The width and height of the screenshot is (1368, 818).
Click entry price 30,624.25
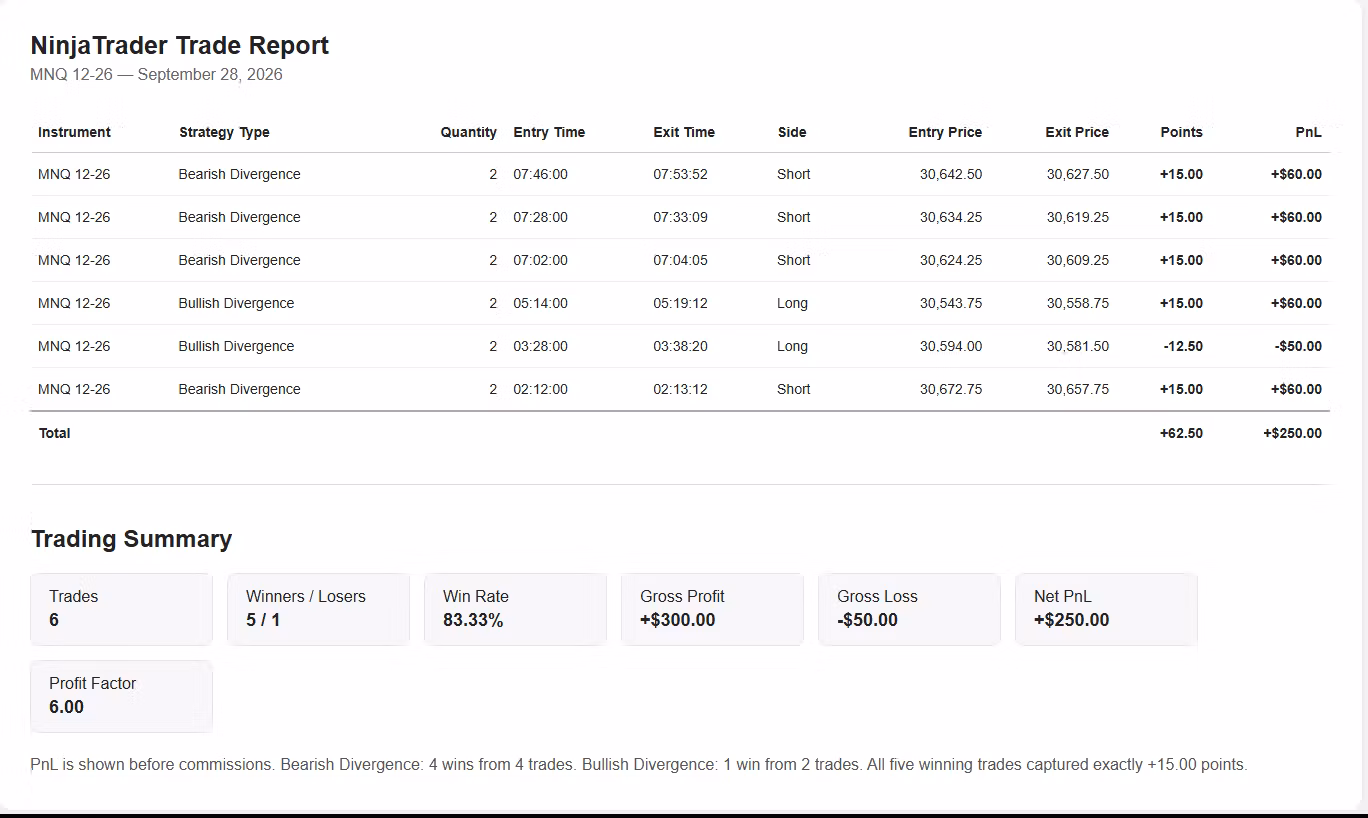951,260
